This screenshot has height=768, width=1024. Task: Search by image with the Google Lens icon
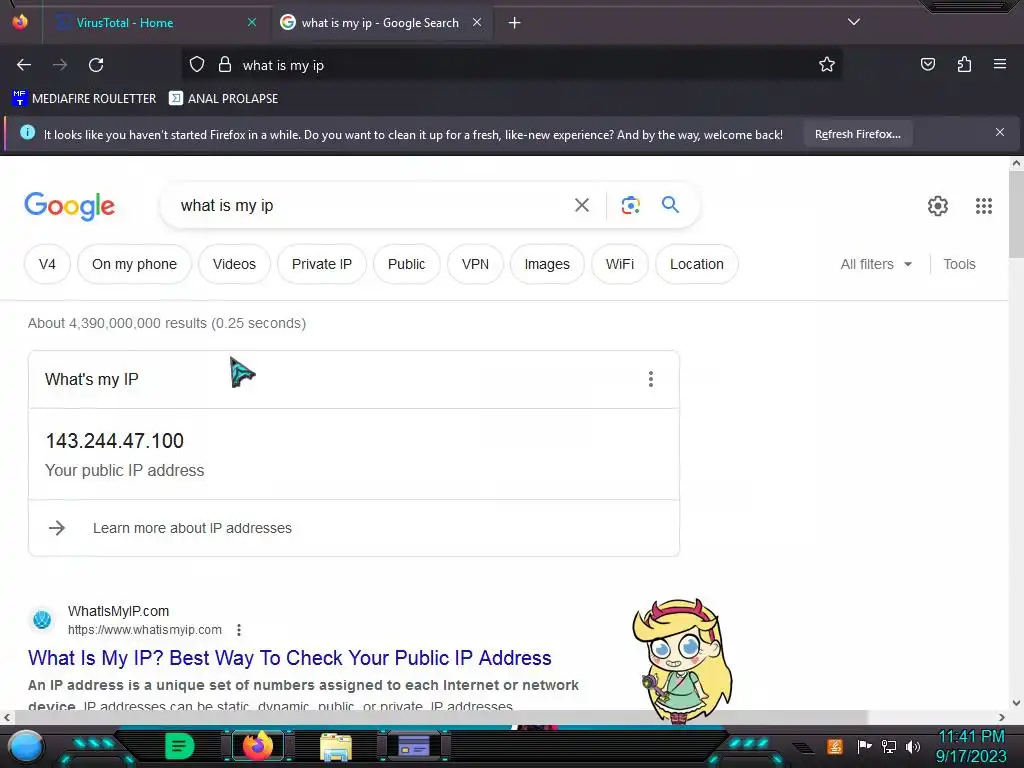click(630, 205)
